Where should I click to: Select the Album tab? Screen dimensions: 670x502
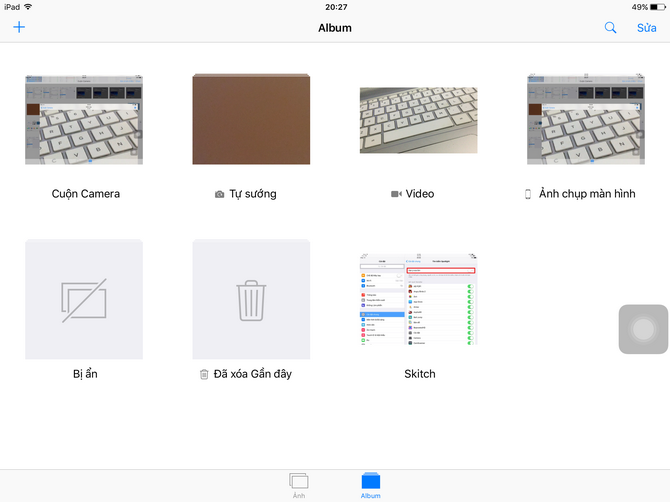coord(371,484)
